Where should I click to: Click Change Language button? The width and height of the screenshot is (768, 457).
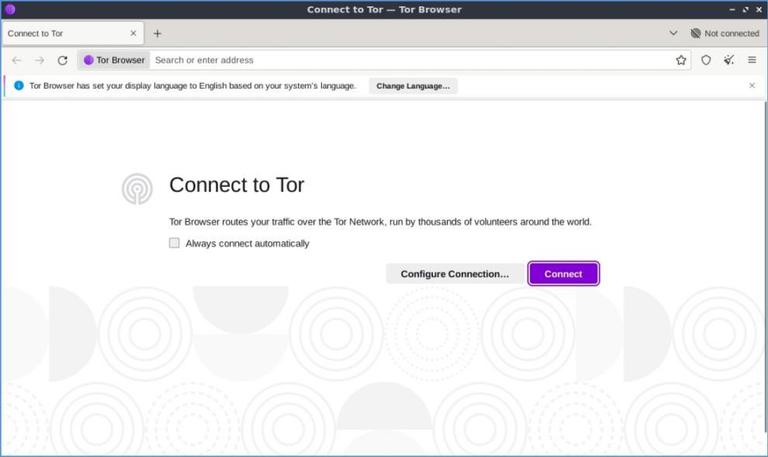click(x=413, y=86)
